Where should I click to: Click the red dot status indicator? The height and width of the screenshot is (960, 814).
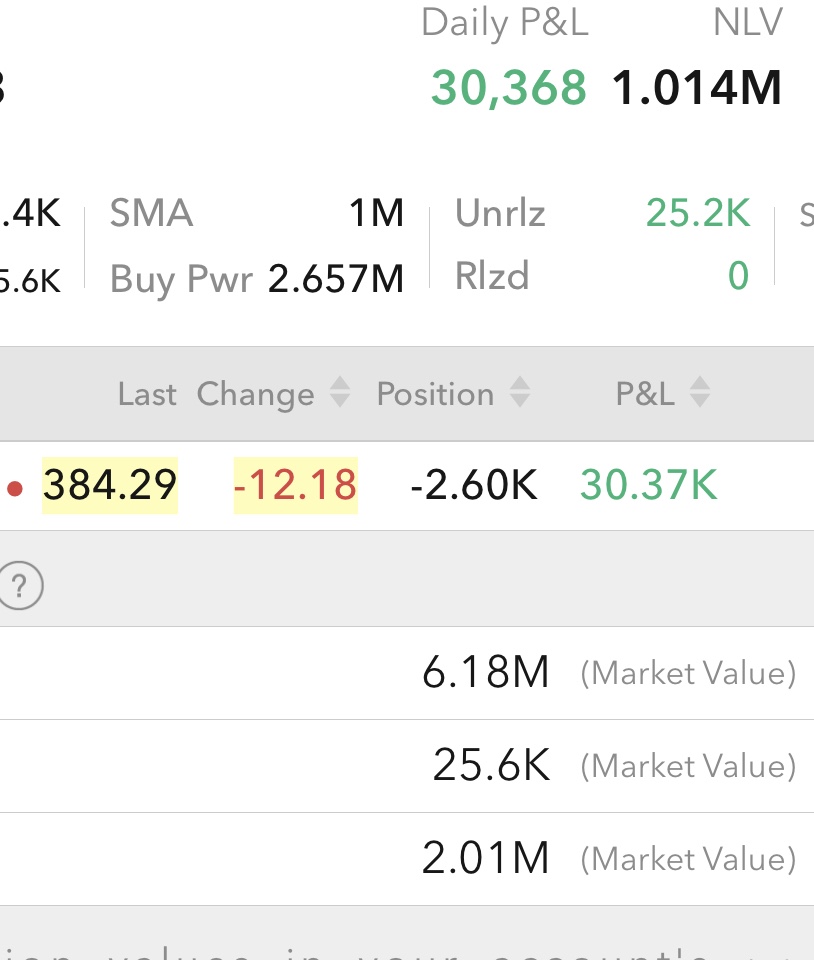[15, 488]
